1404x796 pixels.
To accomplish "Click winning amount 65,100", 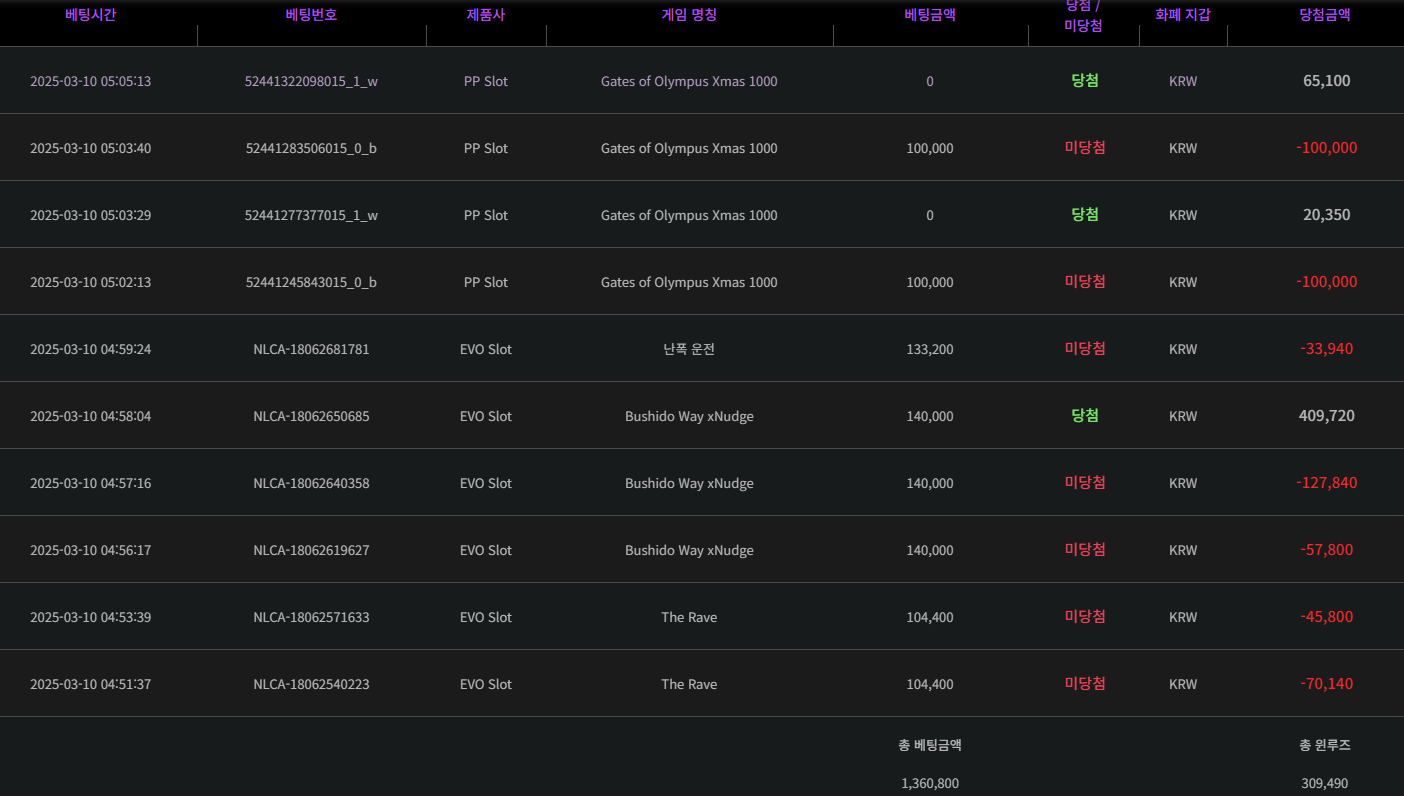I will pyautogui.click(x=1326, y=81).
